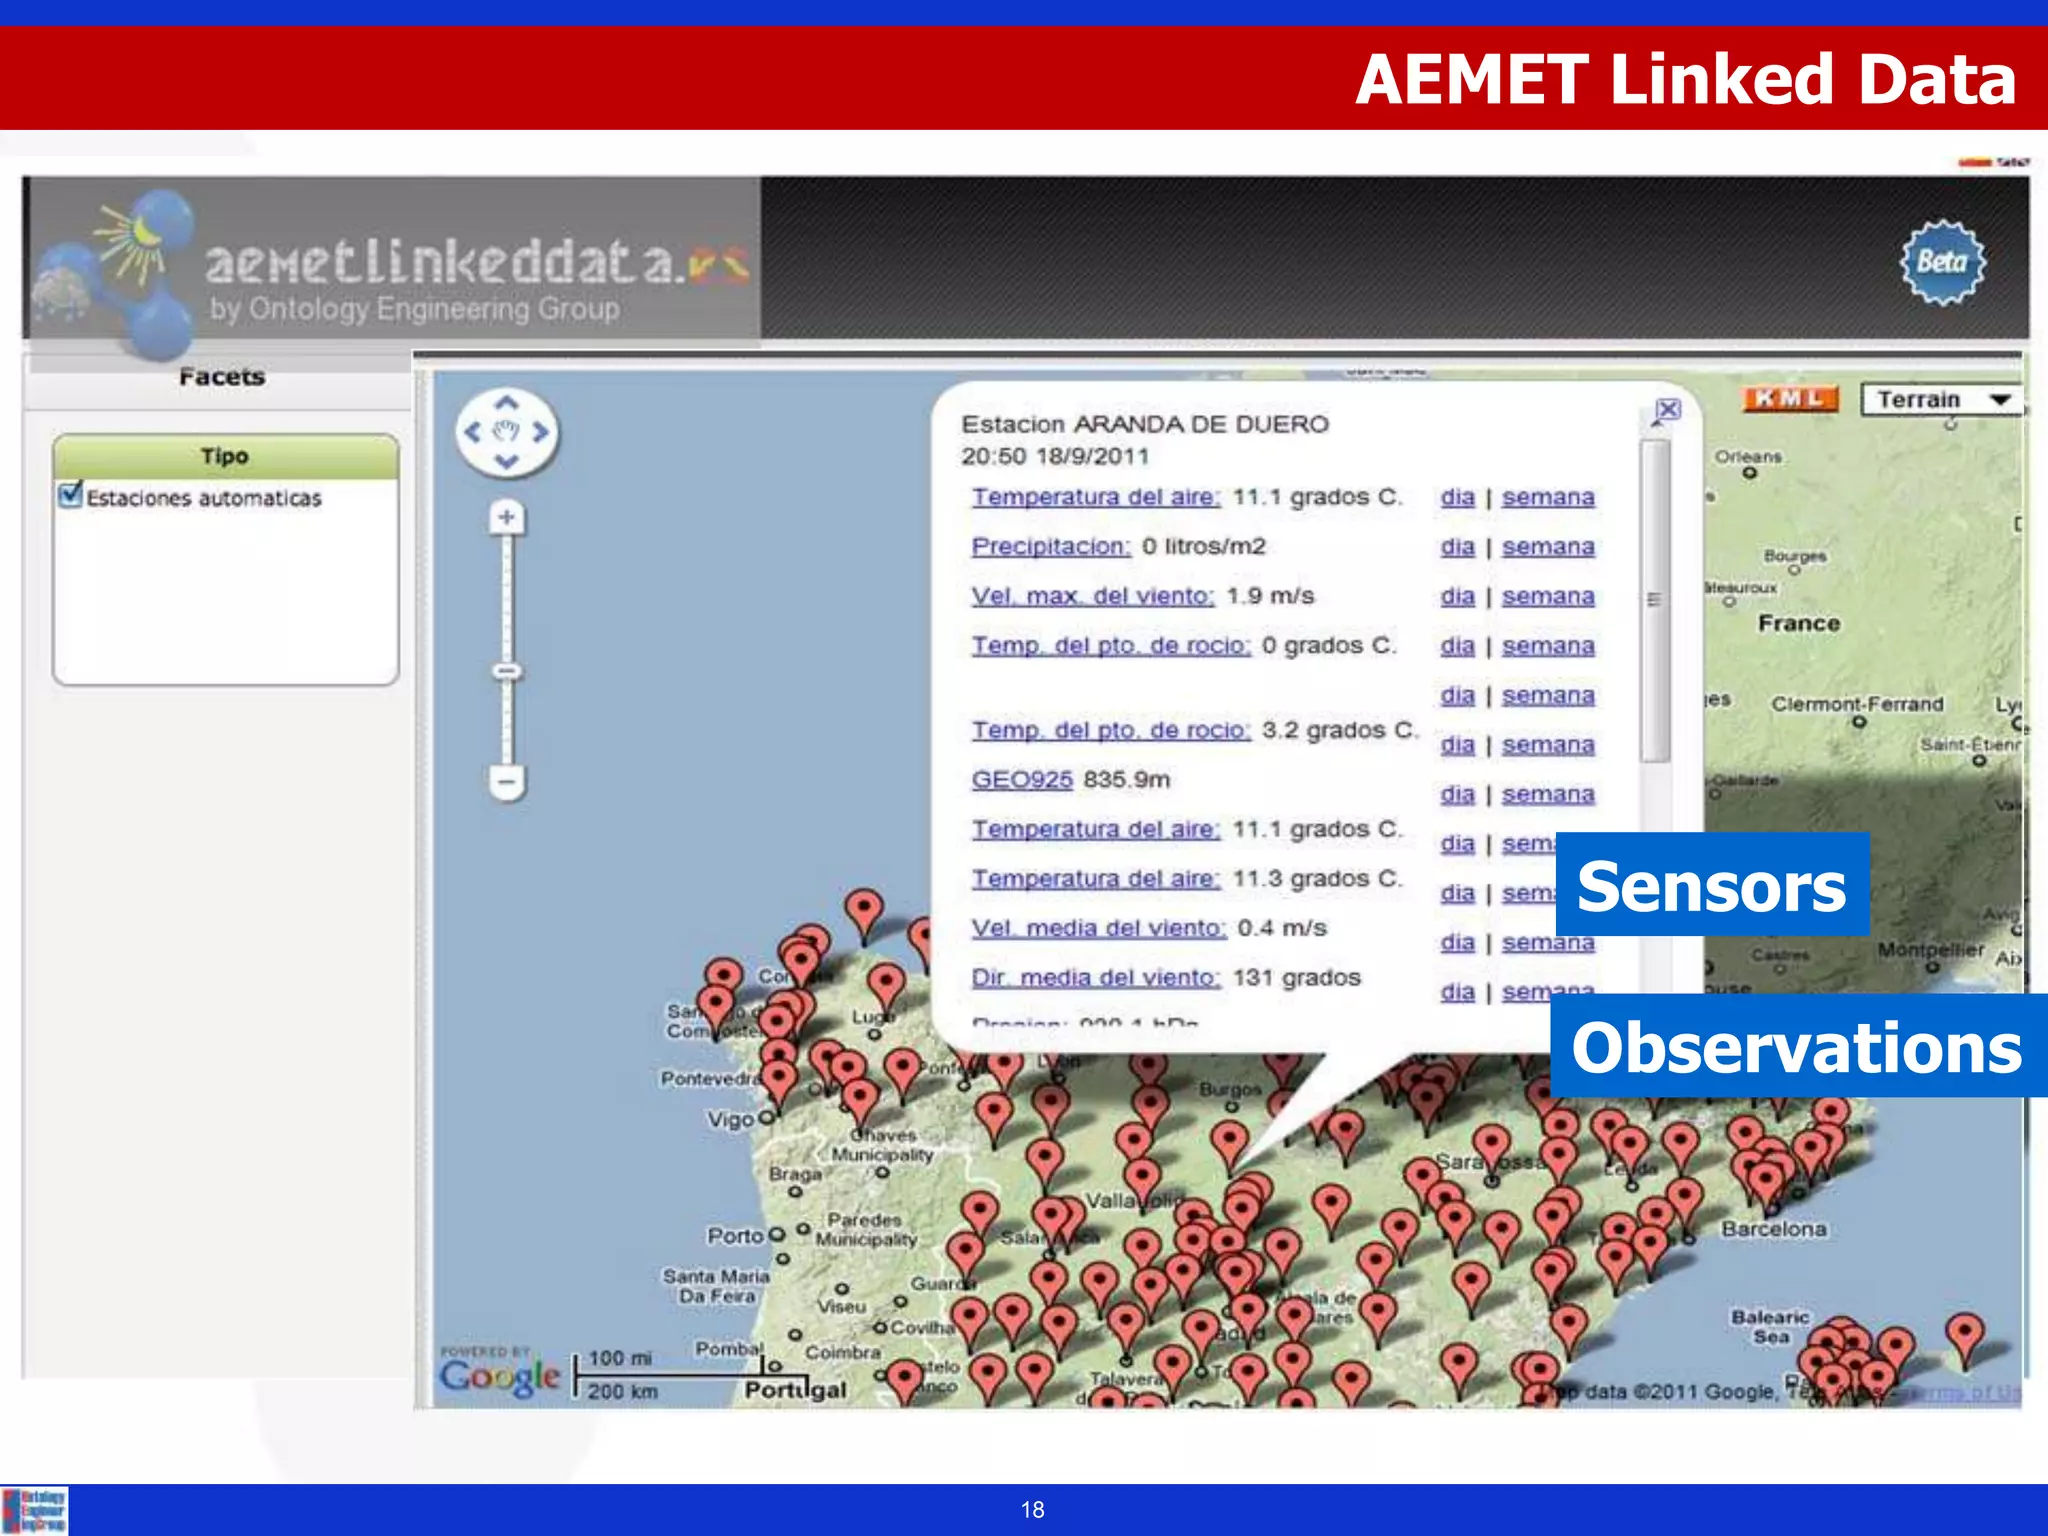2048x1536 pixels.
Task: Open Temp. del pto. de rocio 3.2 grados link
Action: click(1111, 730)
